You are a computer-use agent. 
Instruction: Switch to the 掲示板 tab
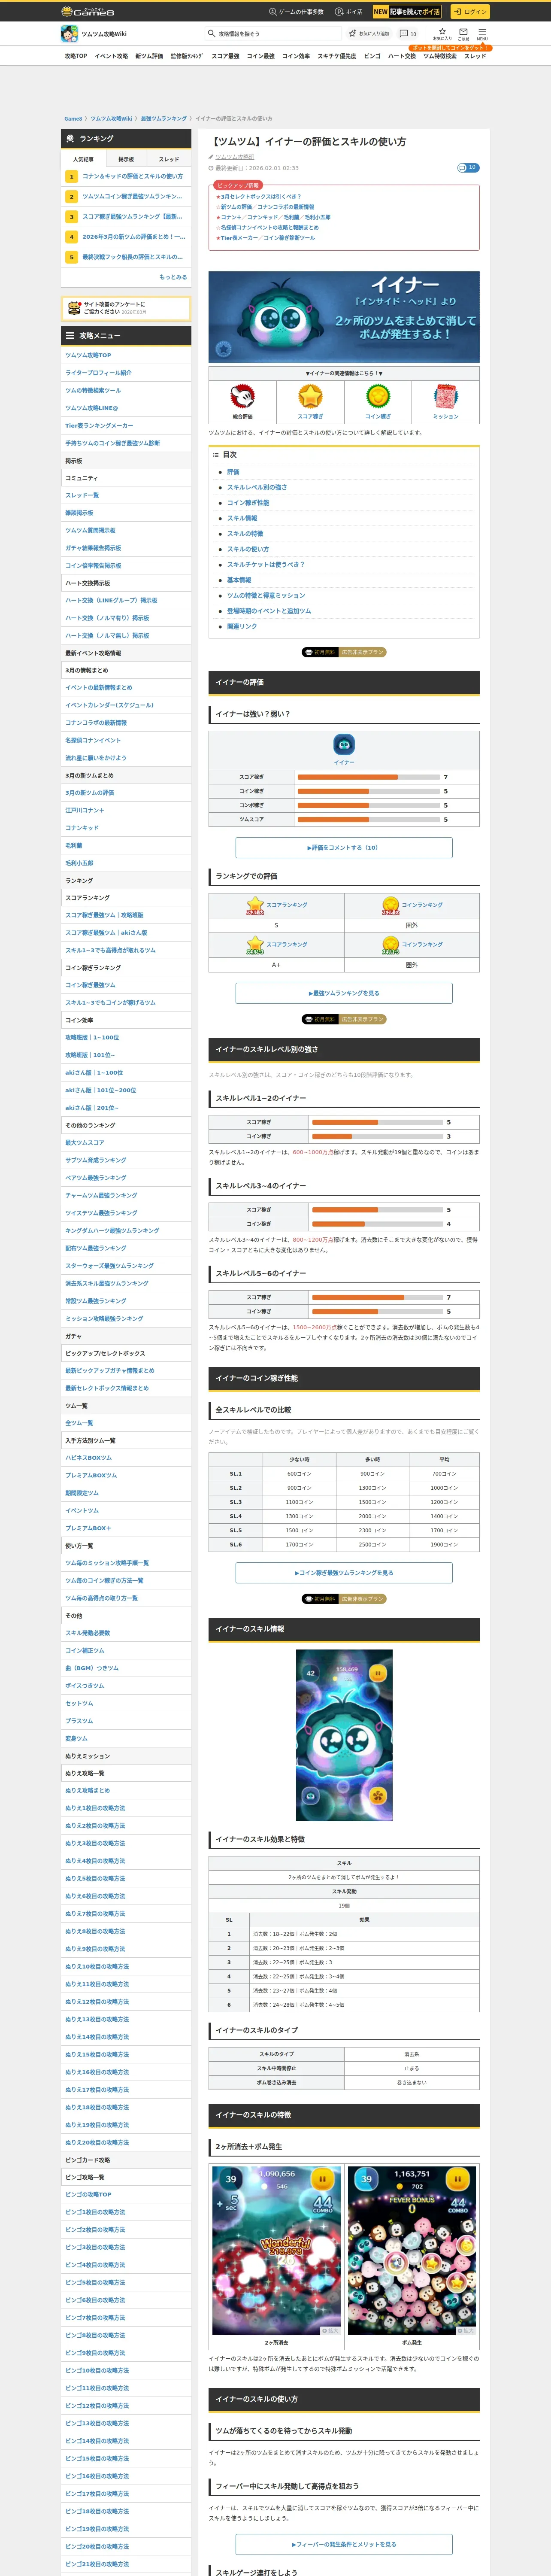[x=126, y=159]
